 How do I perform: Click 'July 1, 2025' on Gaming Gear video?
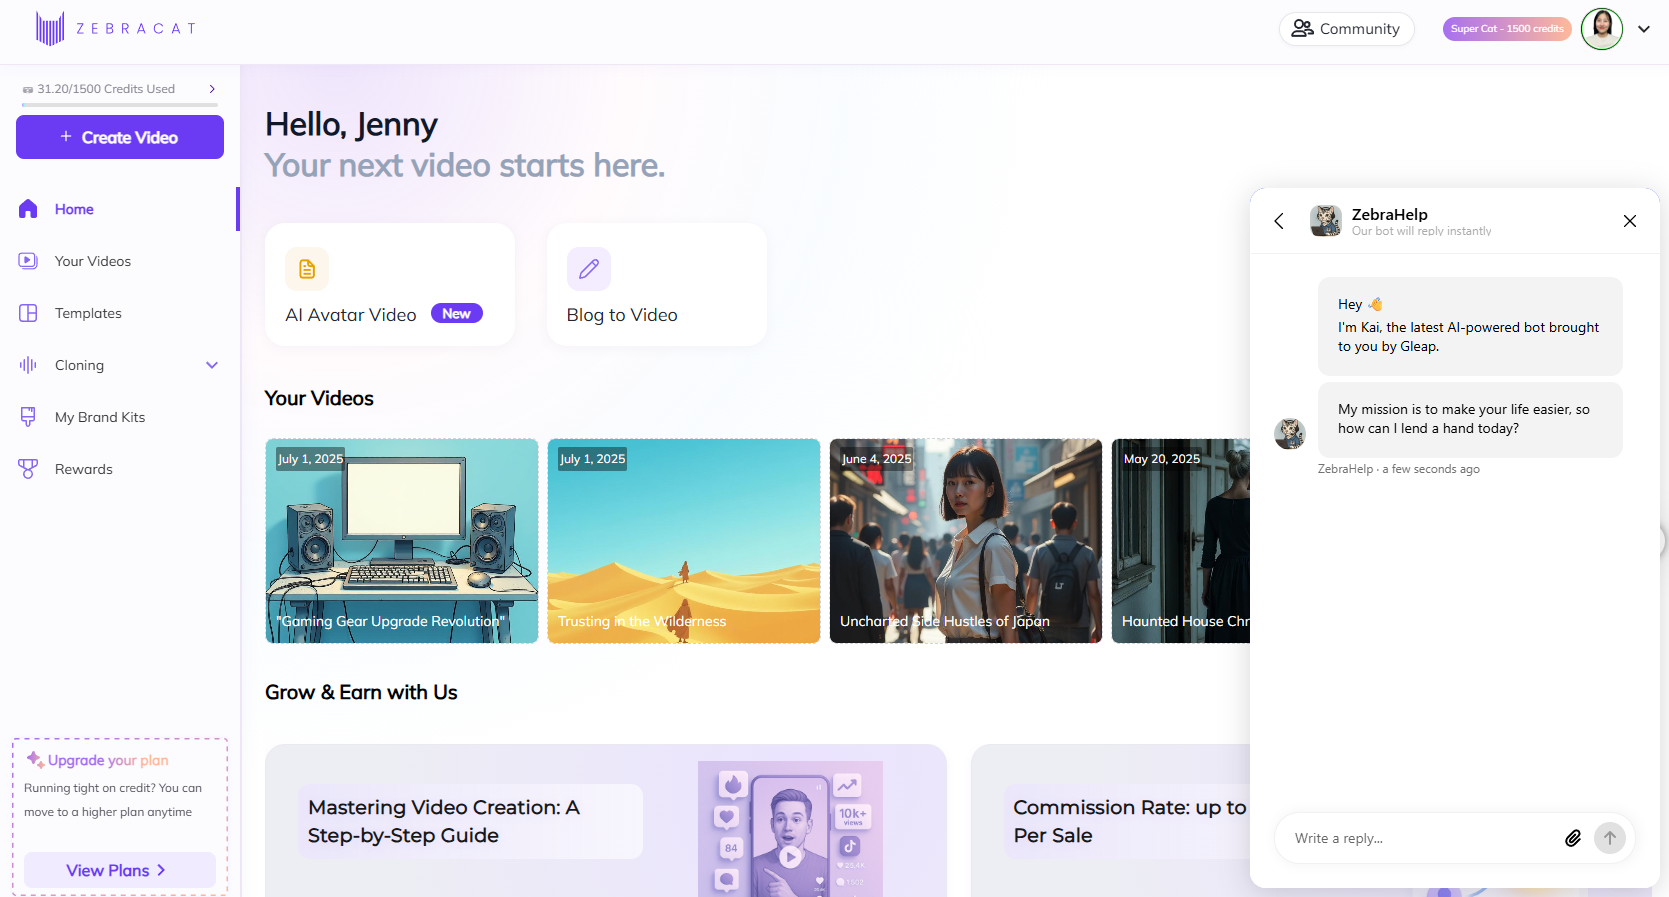click(310, 459)
